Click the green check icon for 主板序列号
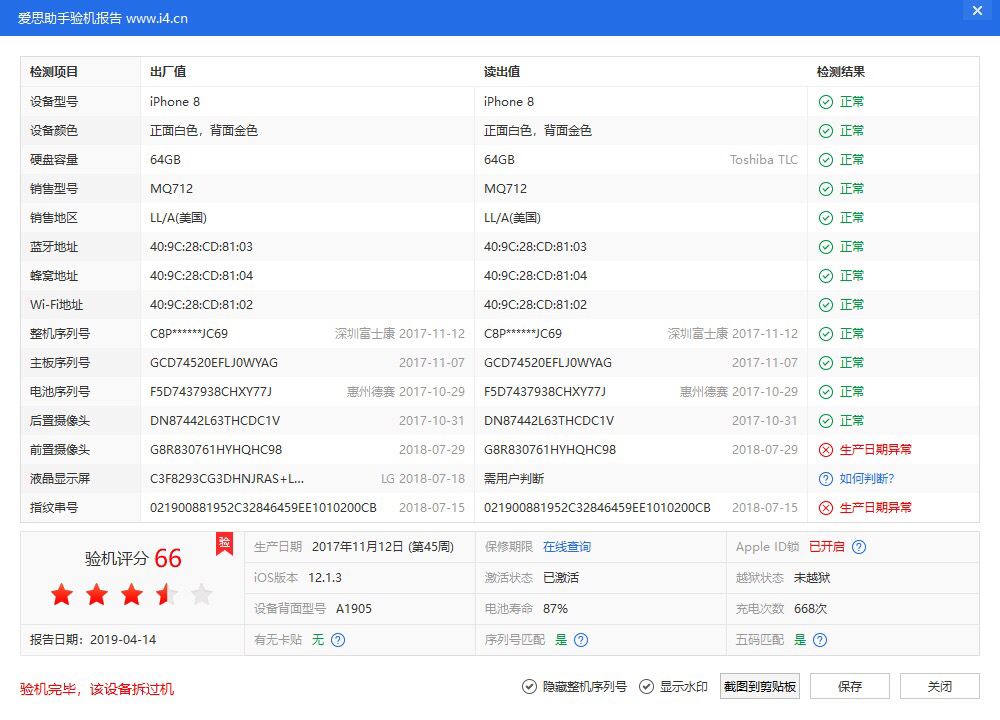The height and width of the screenshot is (720, 1000). point(826,363)
